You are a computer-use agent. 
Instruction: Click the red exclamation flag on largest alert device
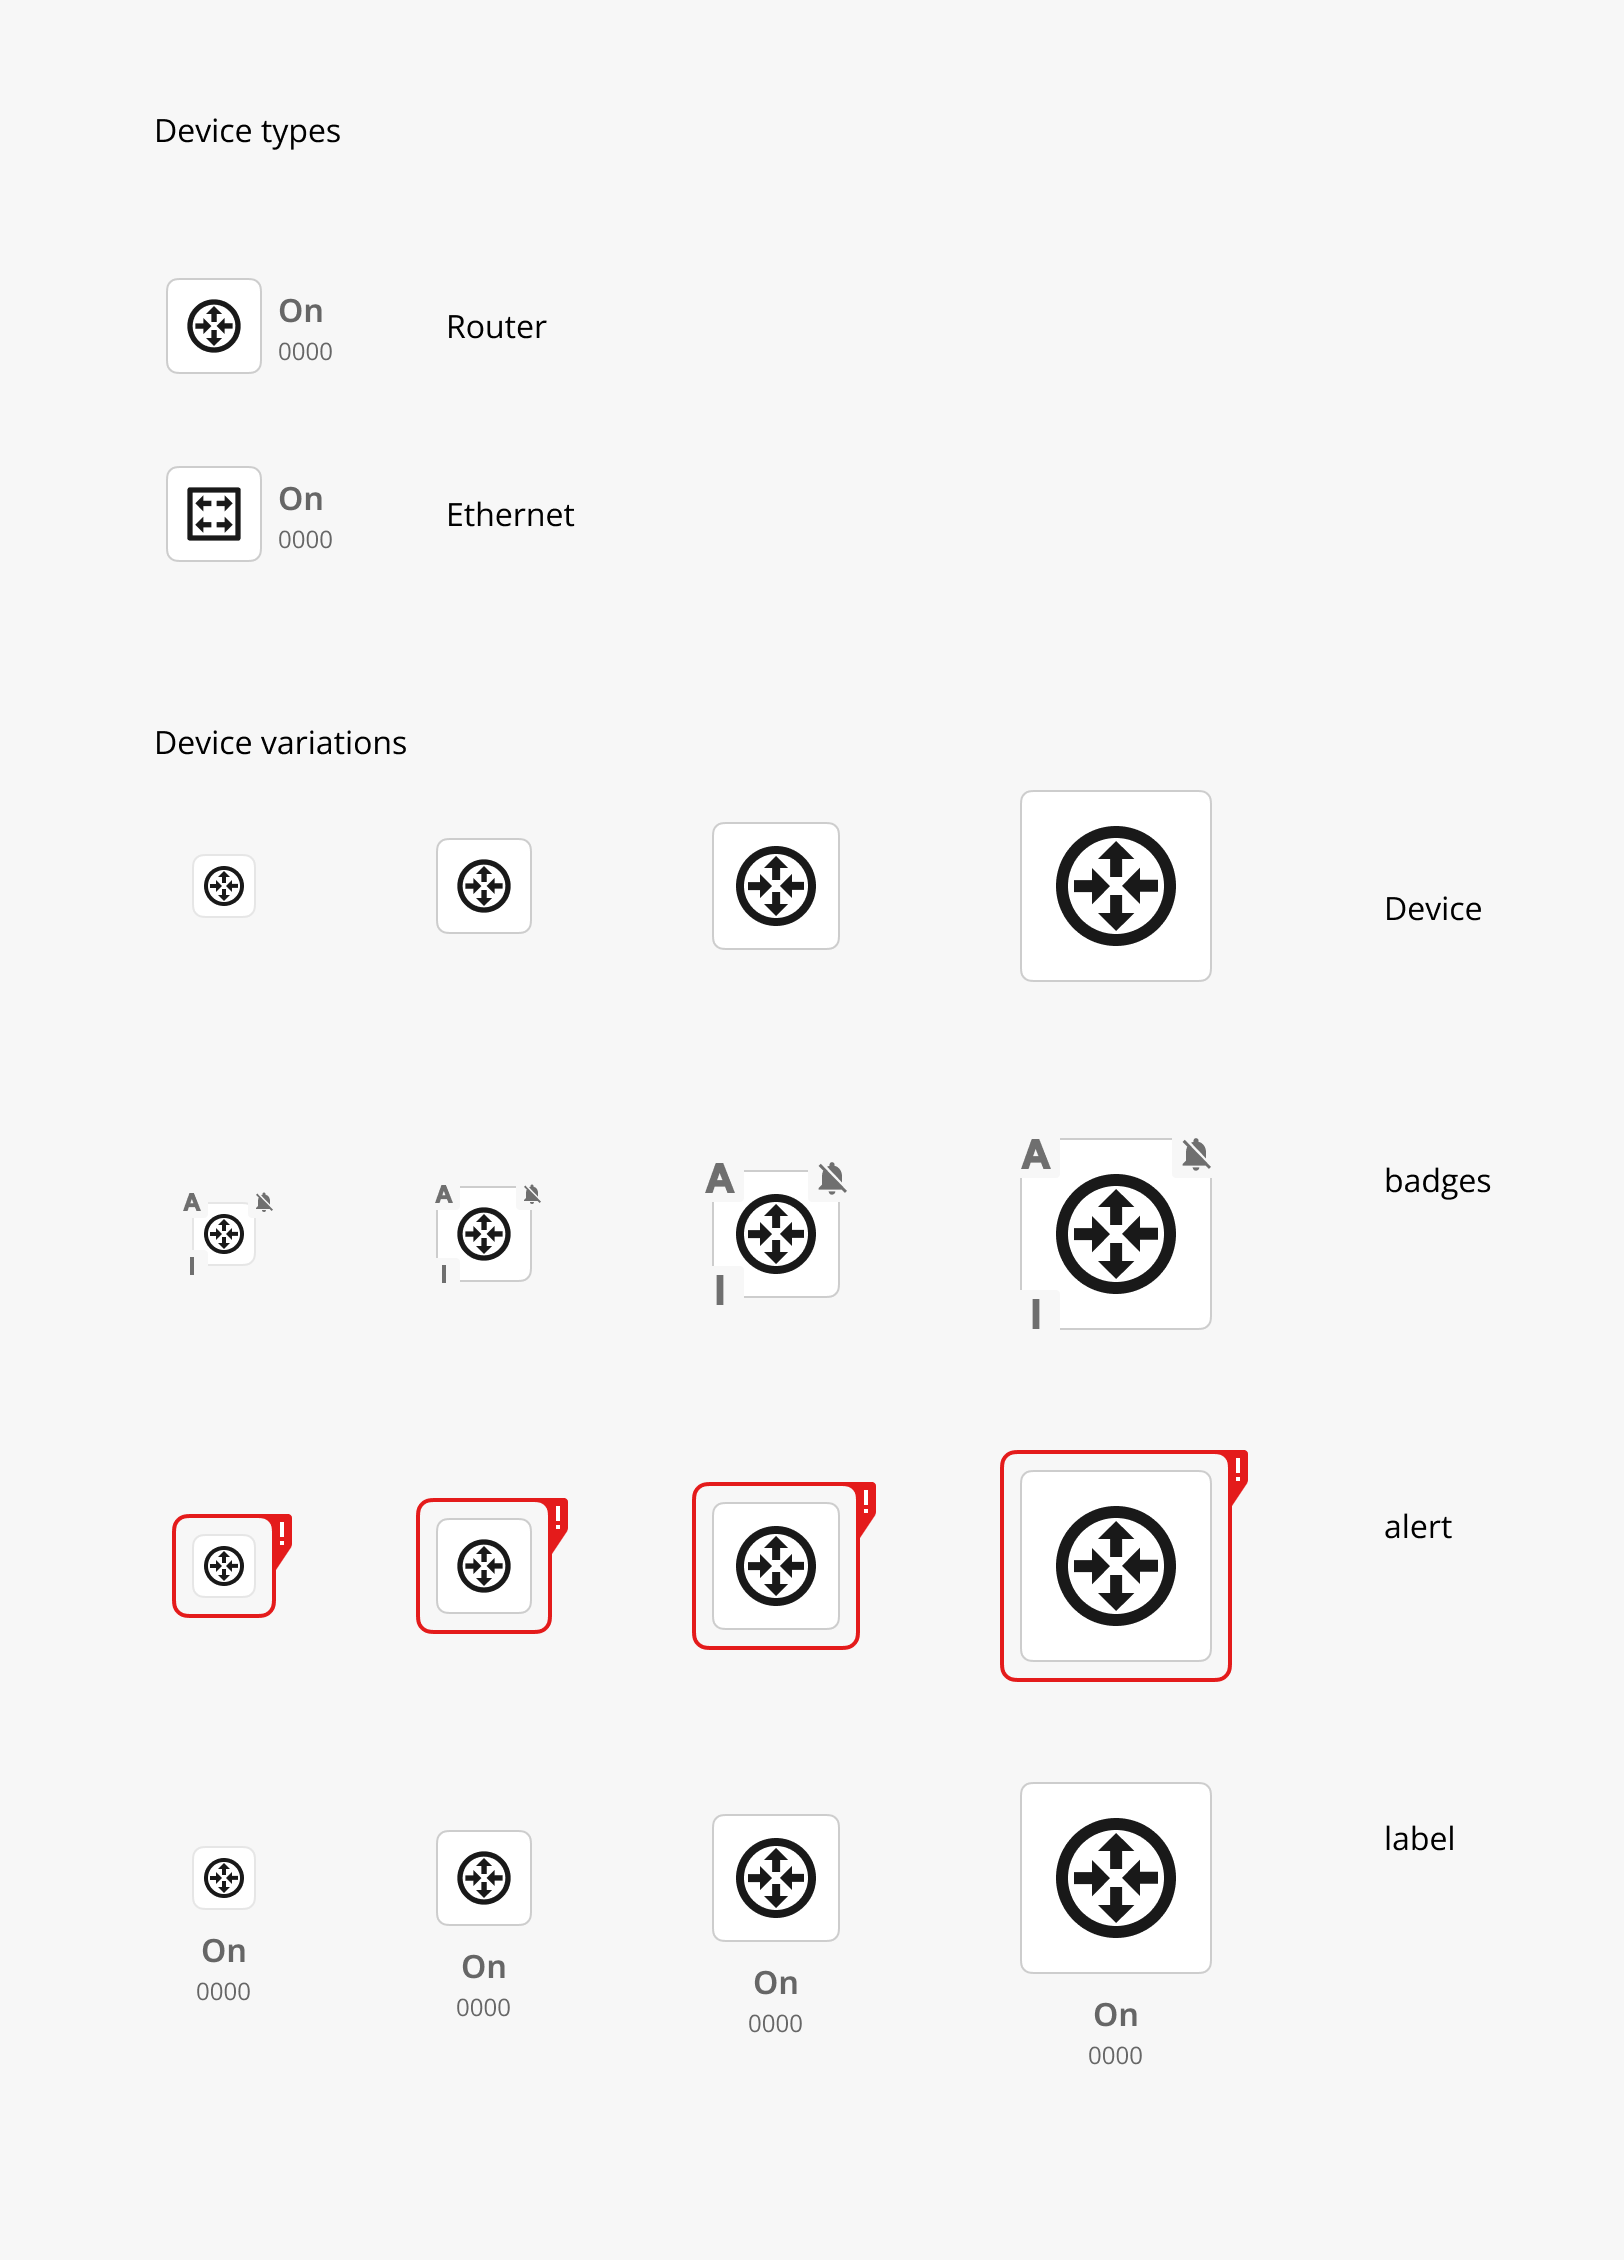tap(1238, 1474)
